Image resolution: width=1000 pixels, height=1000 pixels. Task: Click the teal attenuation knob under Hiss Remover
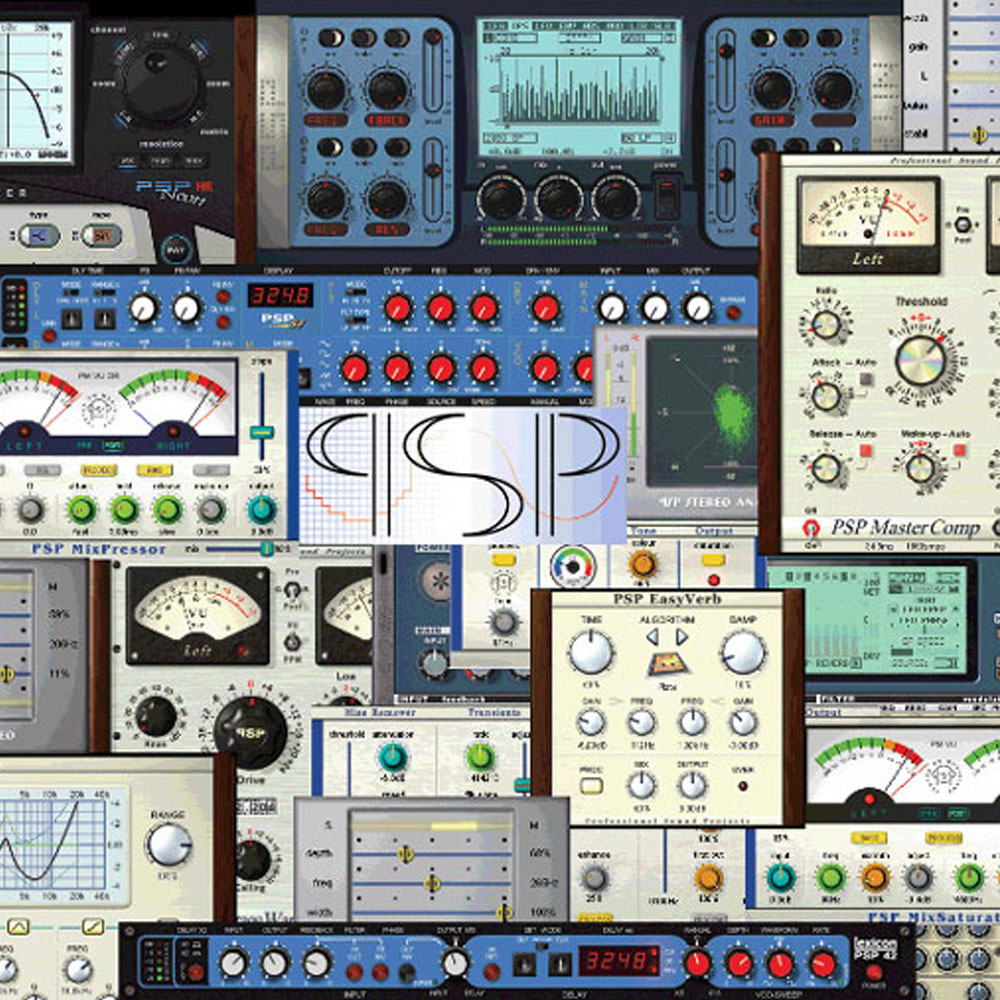pyautogui.click(x=392, y=756)
